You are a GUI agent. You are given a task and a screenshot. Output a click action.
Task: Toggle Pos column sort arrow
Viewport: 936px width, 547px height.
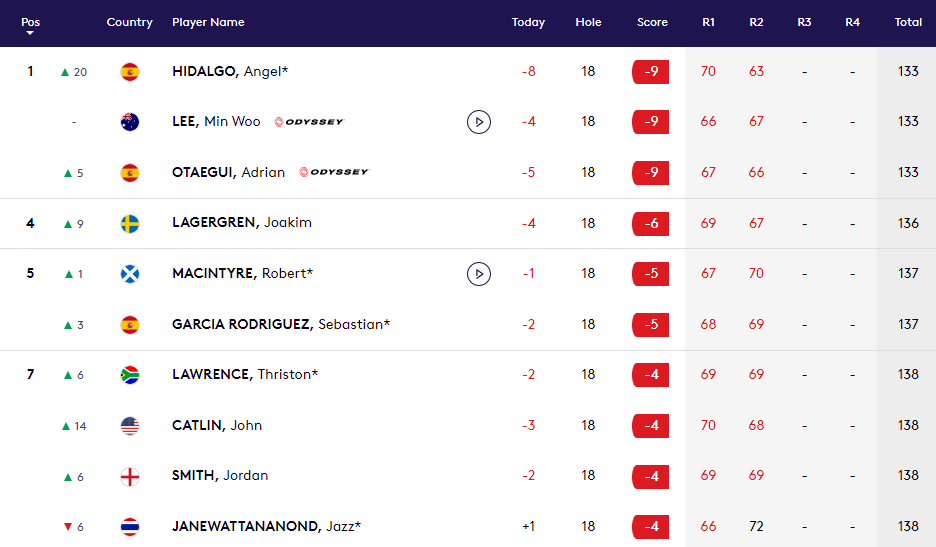click(30, 33)
